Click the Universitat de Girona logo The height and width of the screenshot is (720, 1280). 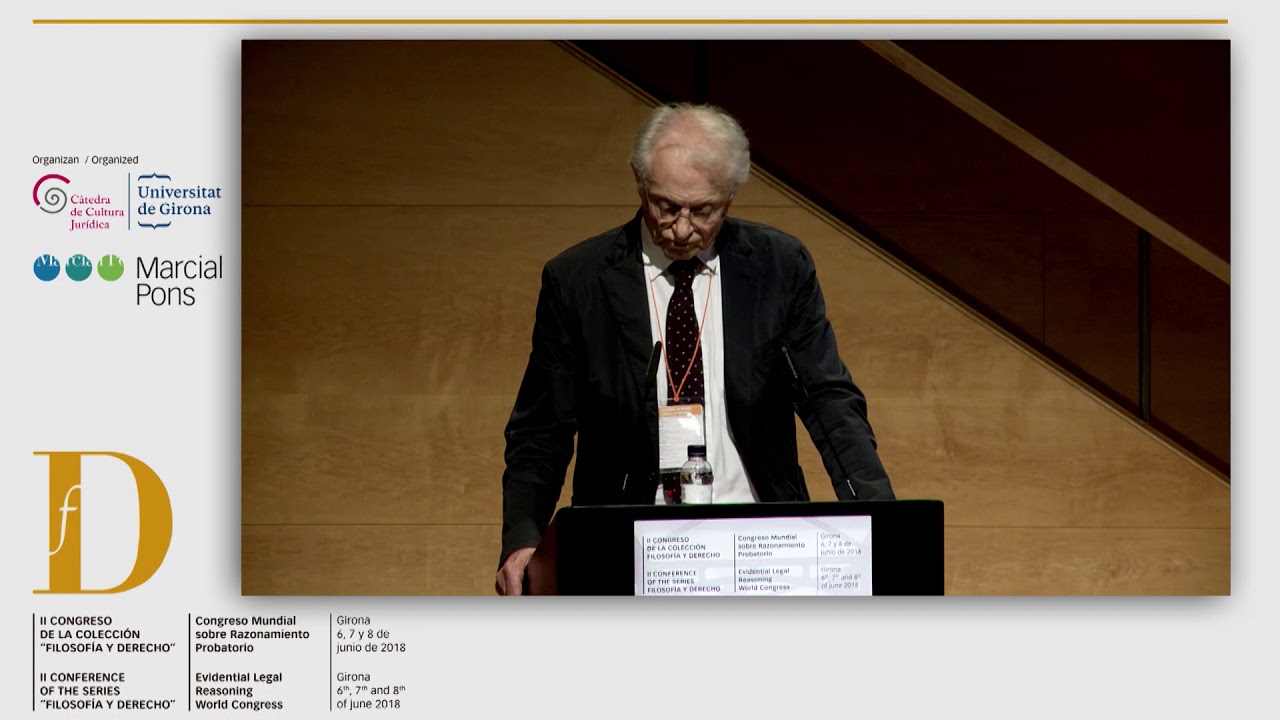pos(178,200)
